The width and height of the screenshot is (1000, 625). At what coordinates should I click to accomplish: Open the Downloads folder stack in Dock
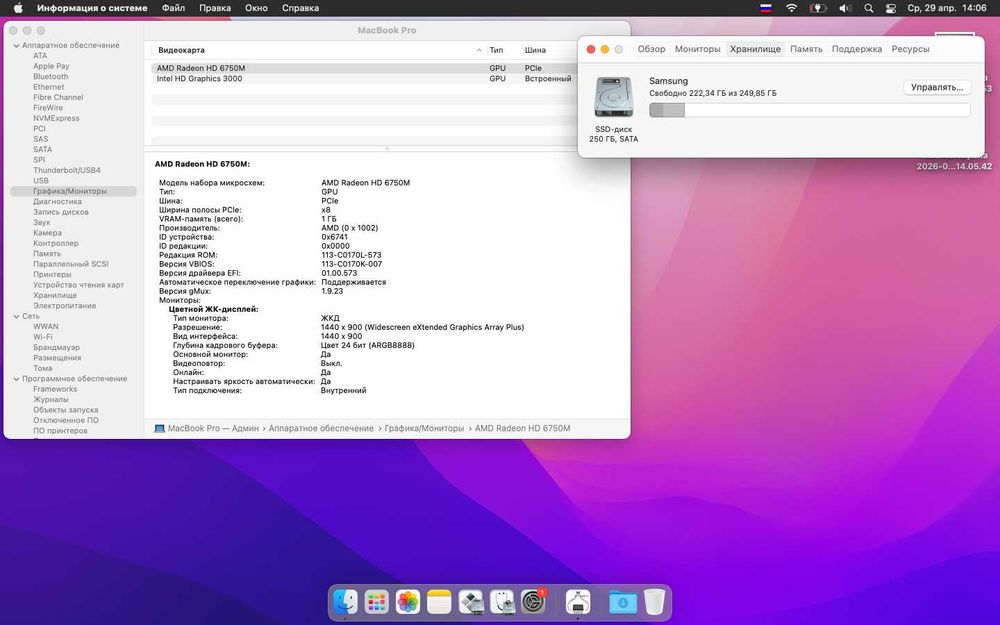(x=622, y=601)
